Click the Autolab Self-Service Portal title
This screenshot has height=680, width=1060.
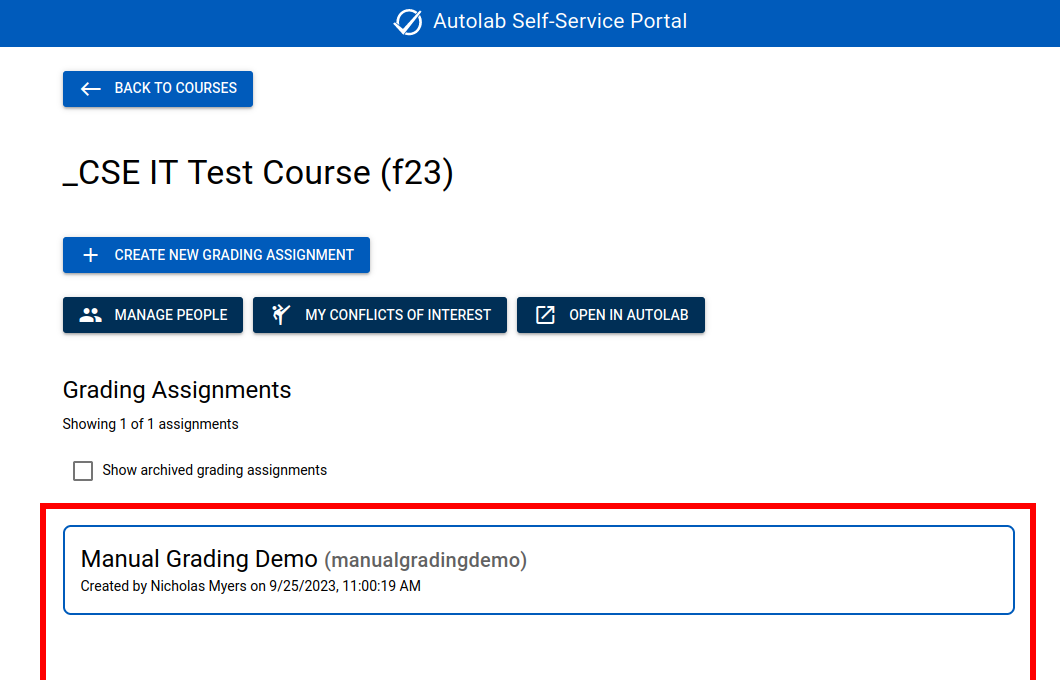click(x=560, y=21)
